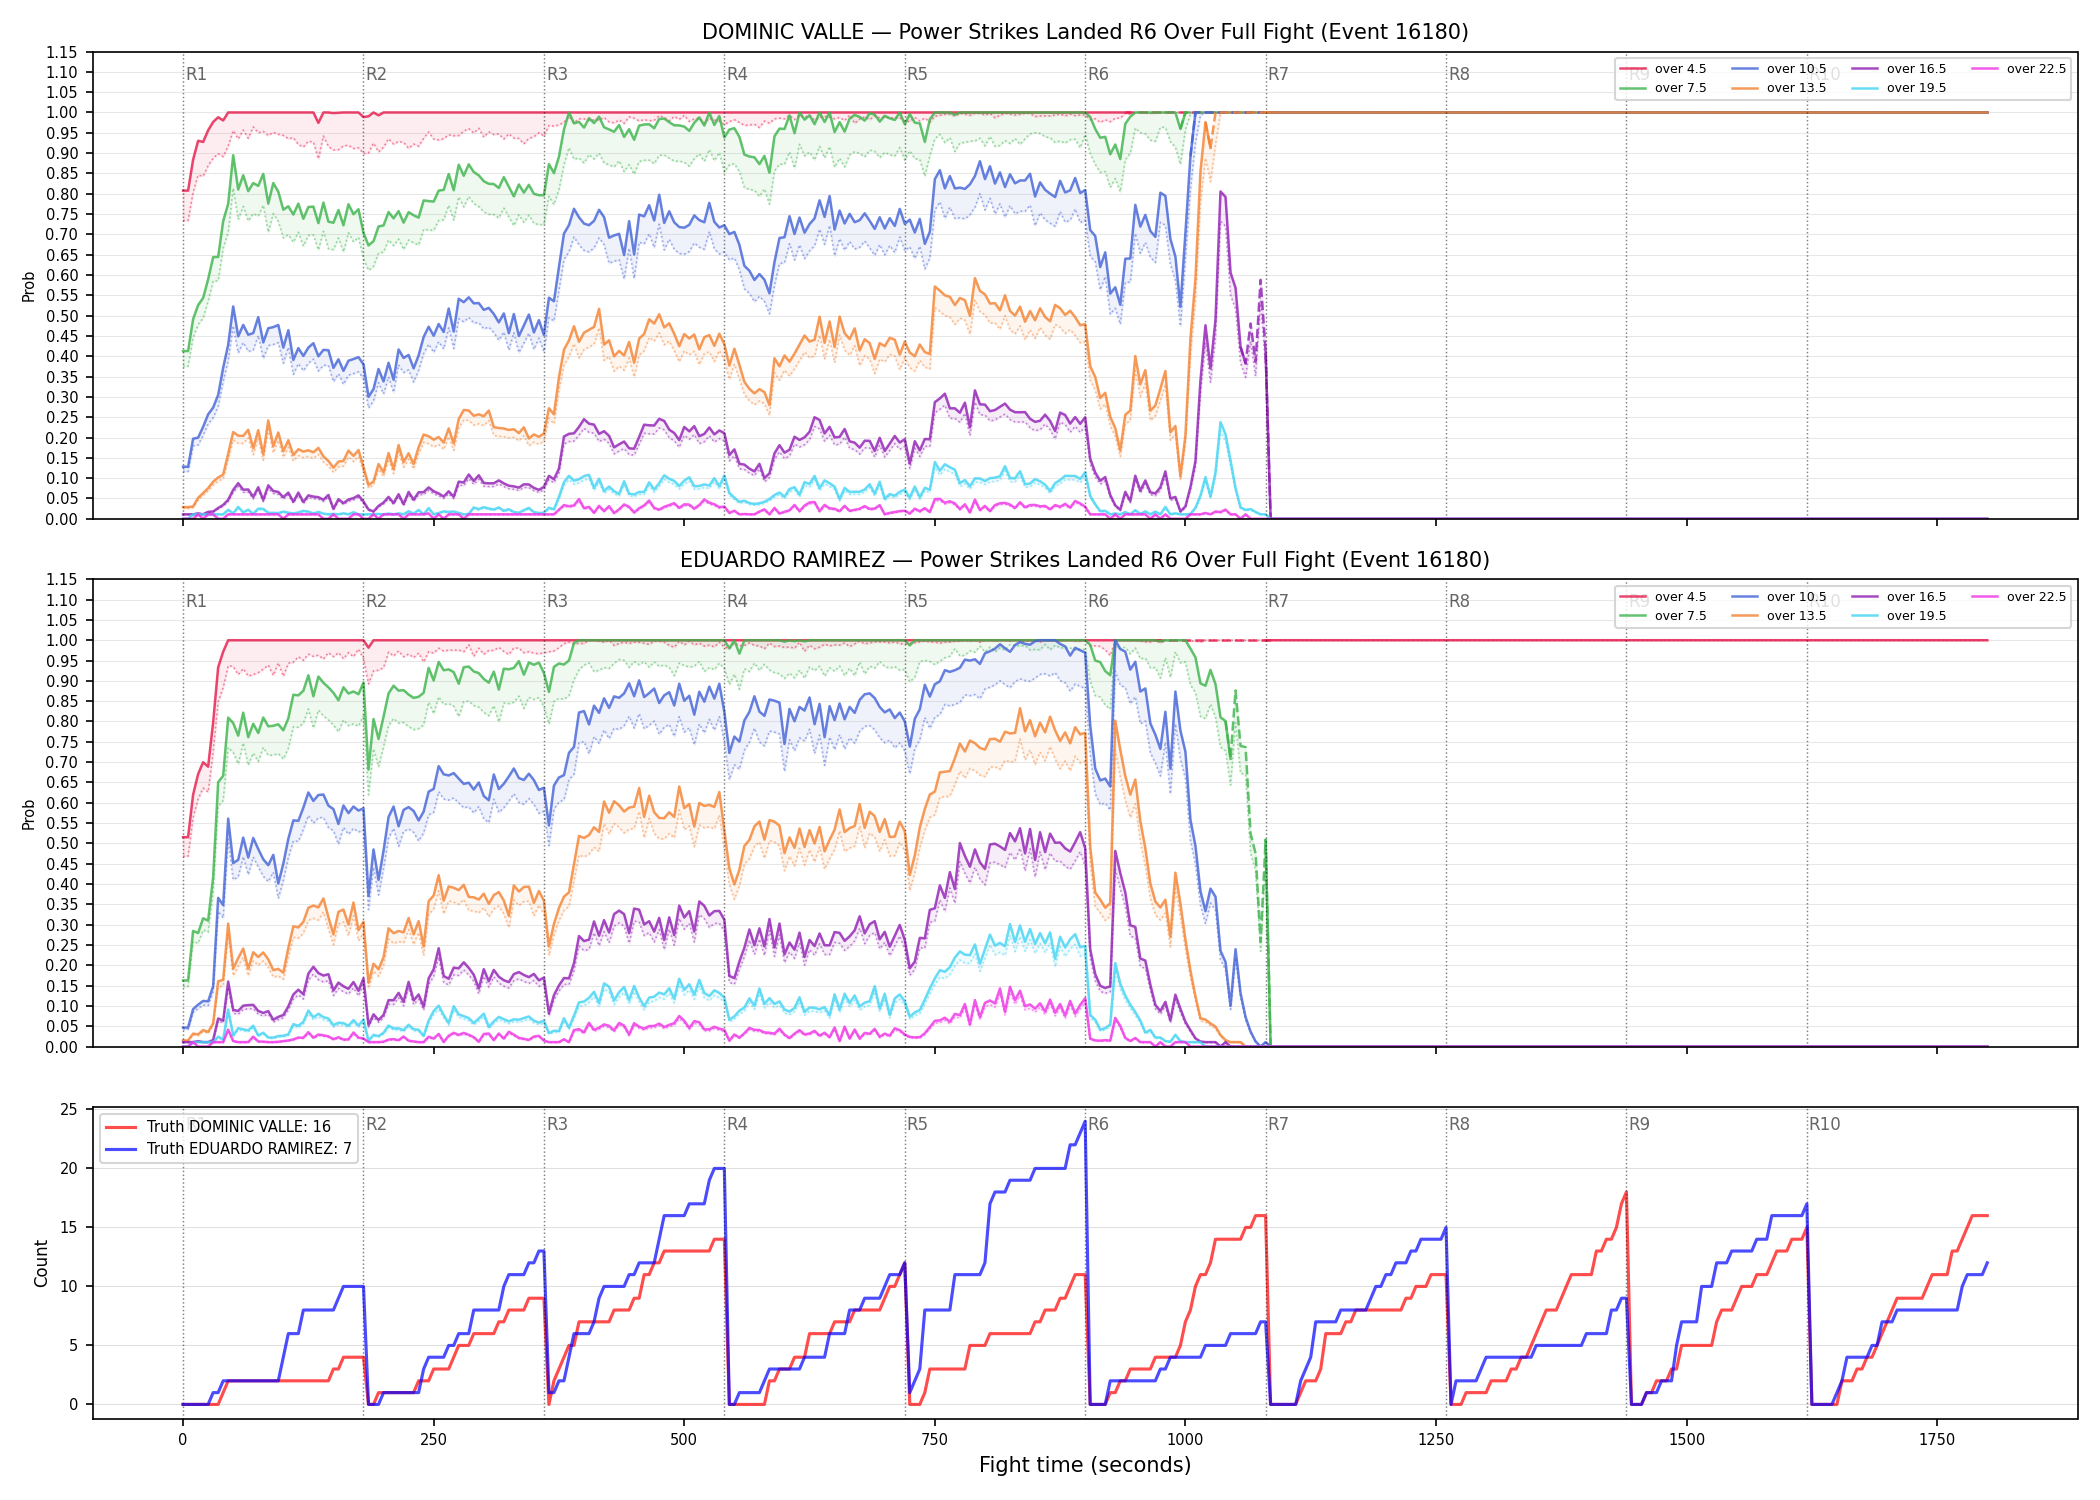The height and width of the screenshot is (1500, 2100).
Task: Select 'over 16.5' in Eduardo Ramirez legend
Action: pyautogui.click(x=1898, y=597)
